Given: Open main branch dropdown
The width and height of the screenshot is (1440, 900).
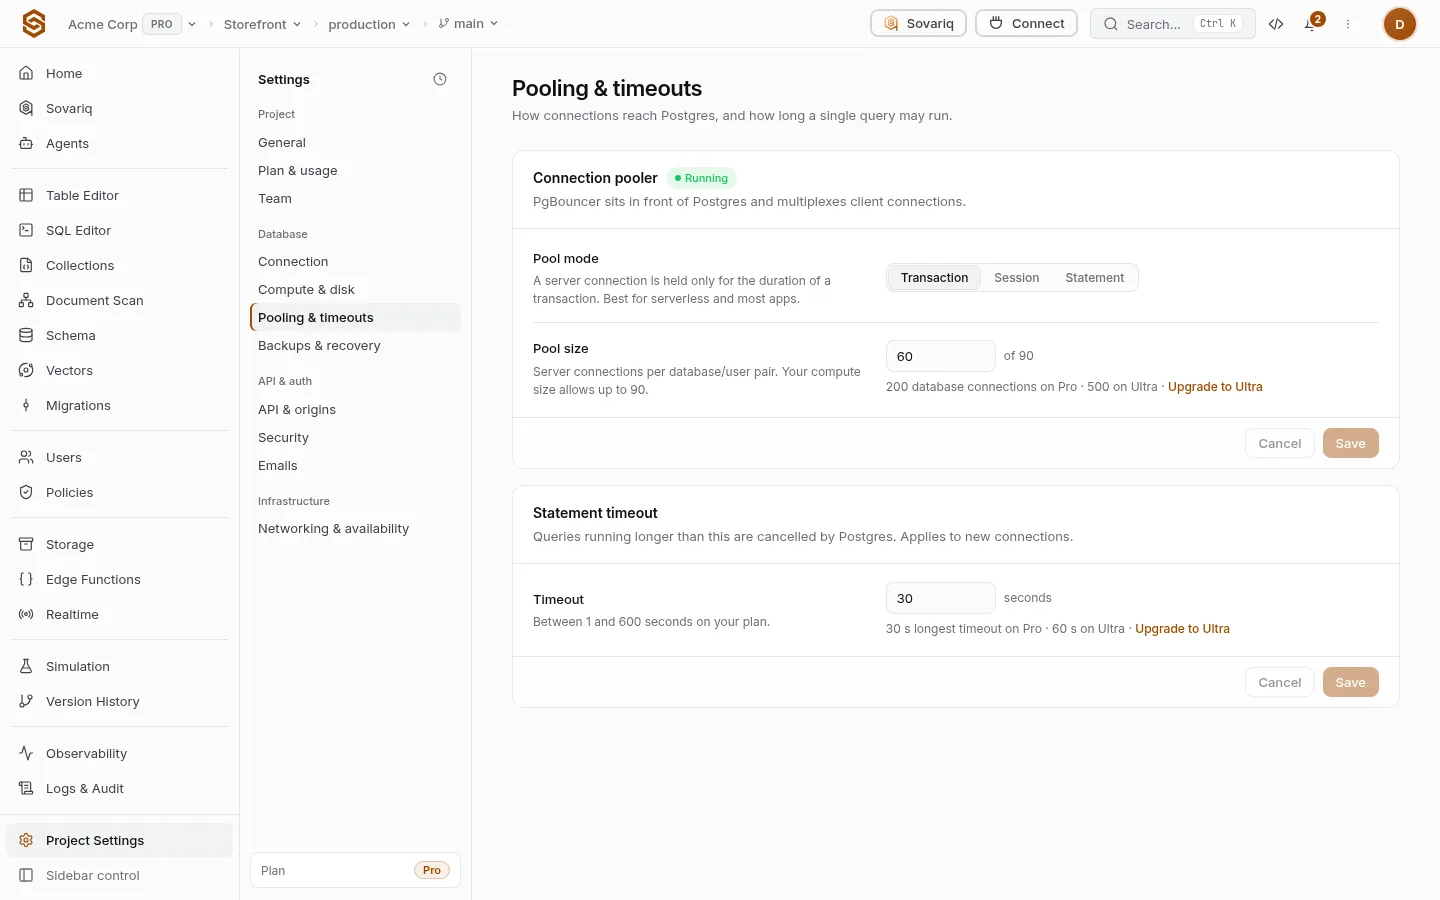Looking at the screenshot, I should pyautogui.click(x=468, y=24).
